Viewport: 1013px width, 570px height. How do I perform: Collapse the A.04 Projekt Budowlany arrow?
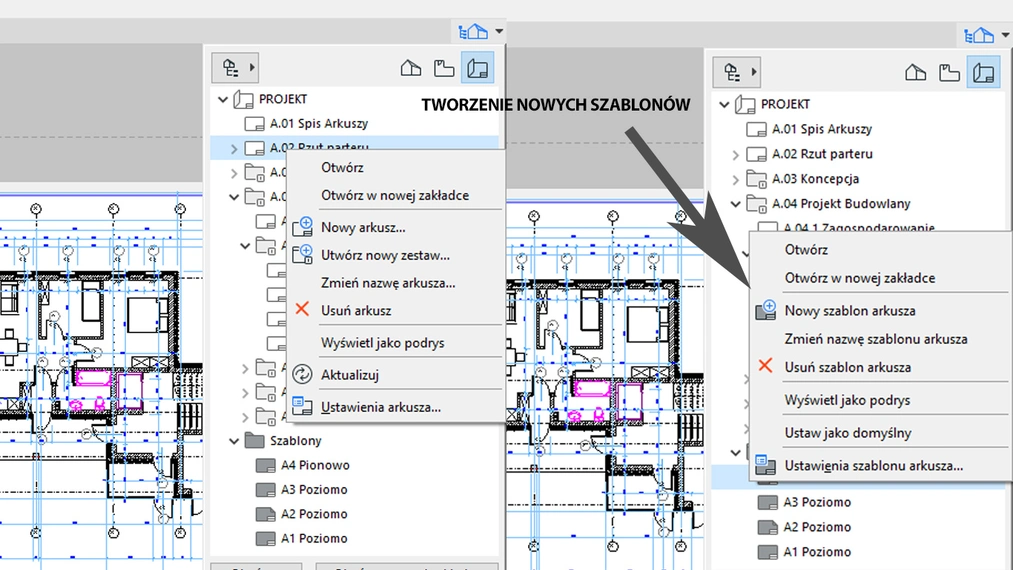coord(736,204)
